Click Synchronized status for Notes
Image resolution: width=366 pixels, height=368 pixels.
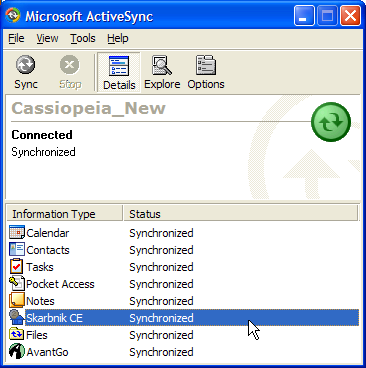tap(161, 301)
